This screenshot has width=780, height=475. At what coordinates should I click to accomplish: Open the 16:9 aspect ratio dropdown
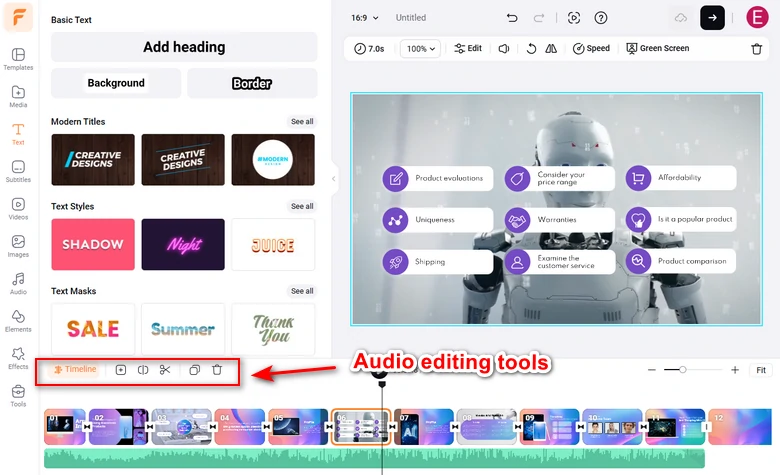[365, 18]
